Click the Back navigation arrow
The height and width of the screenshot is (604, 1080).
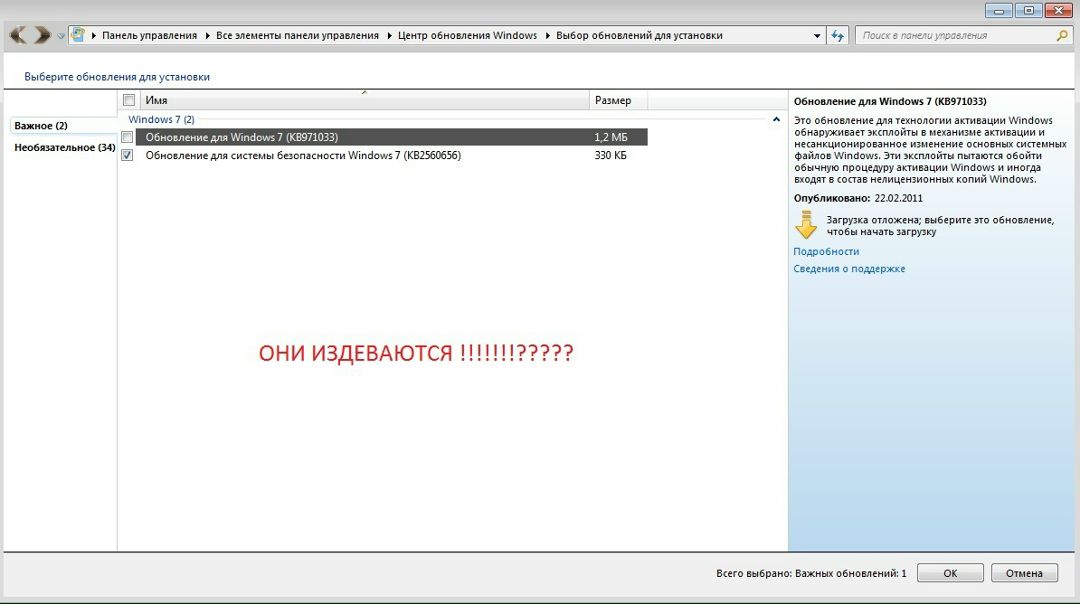(18, 35)
